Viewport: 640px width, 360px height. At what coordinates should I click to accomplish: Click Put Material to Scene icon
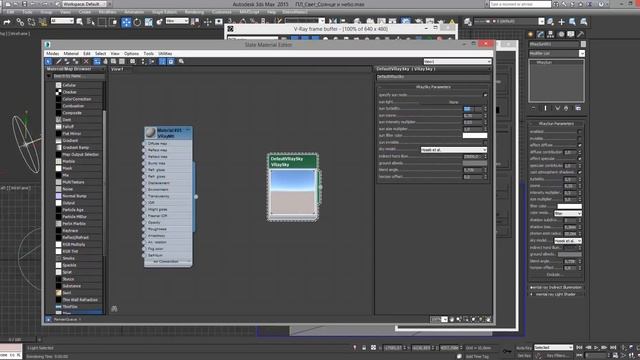[x=67, y=62]
